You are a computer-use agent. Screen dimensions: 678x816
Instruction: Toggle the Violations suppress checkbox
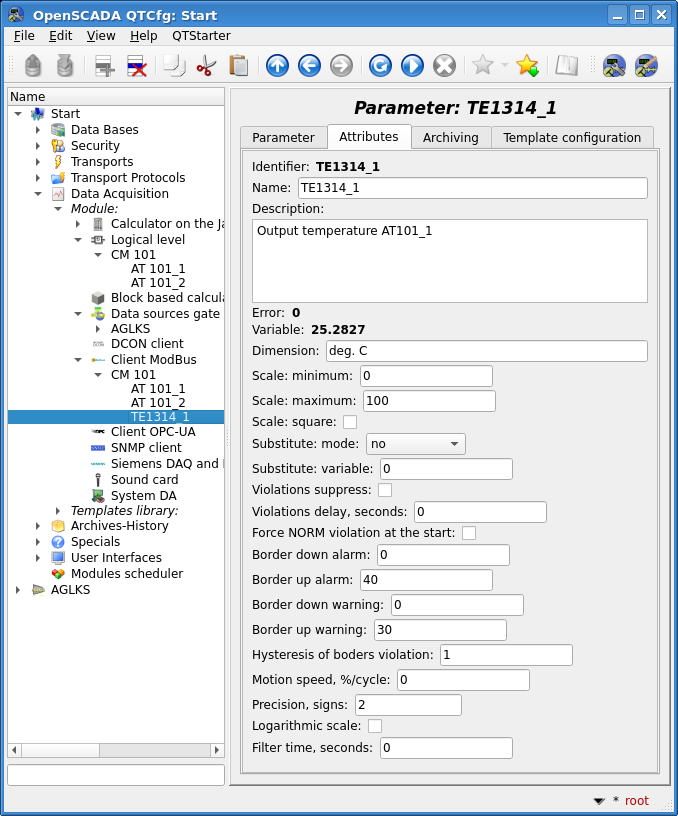point(385,490)
